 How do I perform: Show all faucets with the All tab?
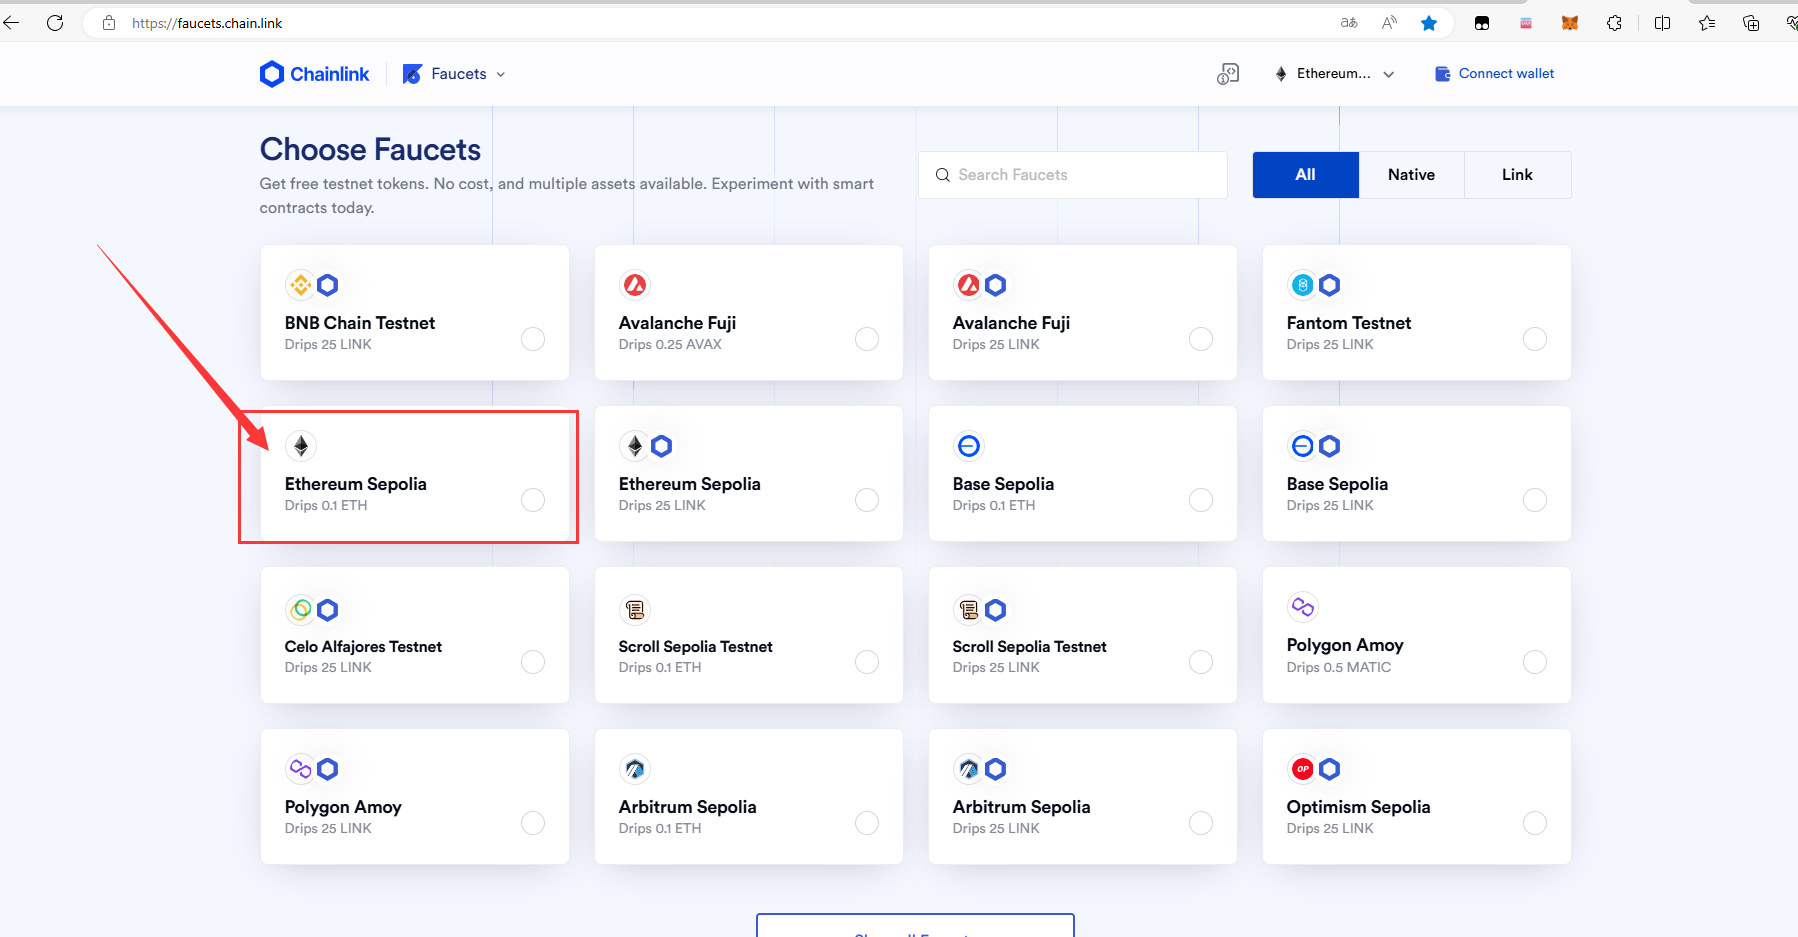[x=1305, y=175]
